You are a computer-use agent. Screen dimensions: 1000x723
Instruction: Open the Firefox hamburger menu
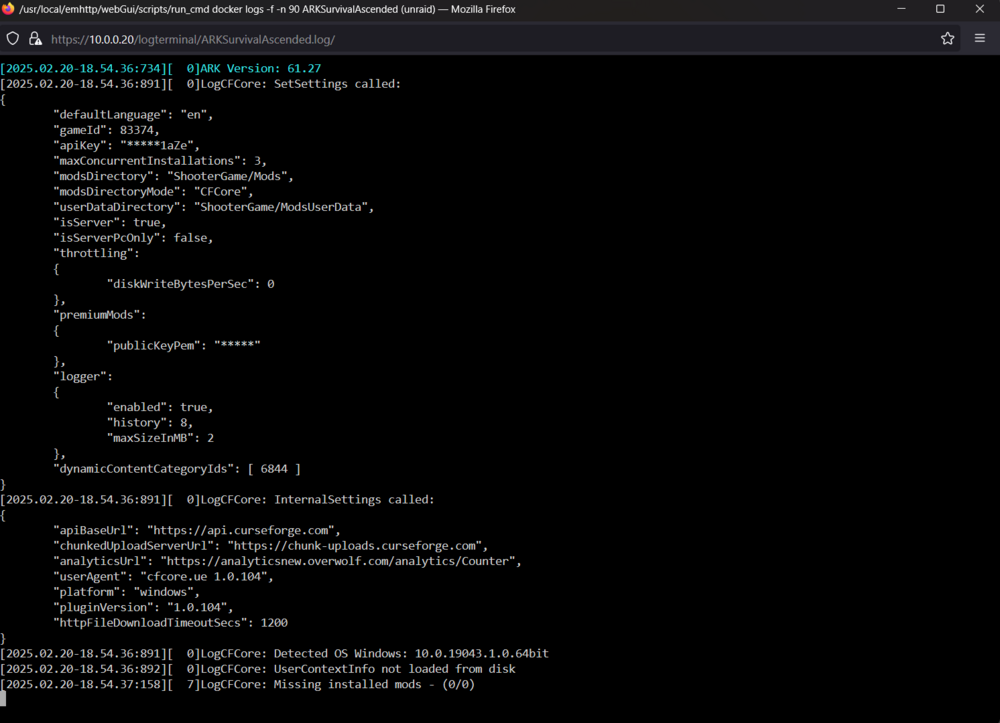(980, 38)
